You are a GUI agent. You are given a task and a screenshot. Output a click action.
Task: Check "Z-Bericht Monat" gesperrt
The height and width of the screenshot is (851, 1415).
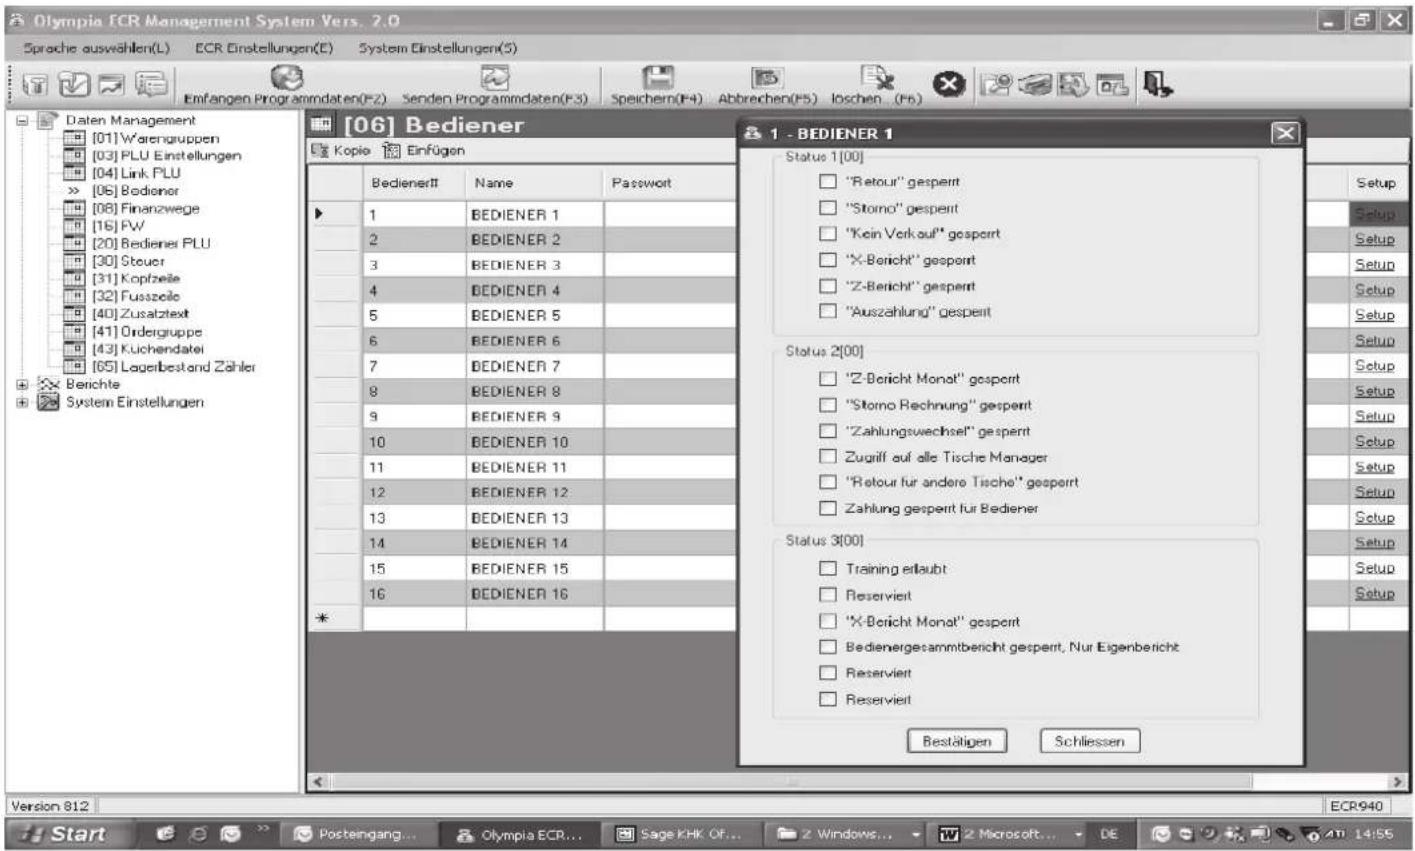pos(827,379)
